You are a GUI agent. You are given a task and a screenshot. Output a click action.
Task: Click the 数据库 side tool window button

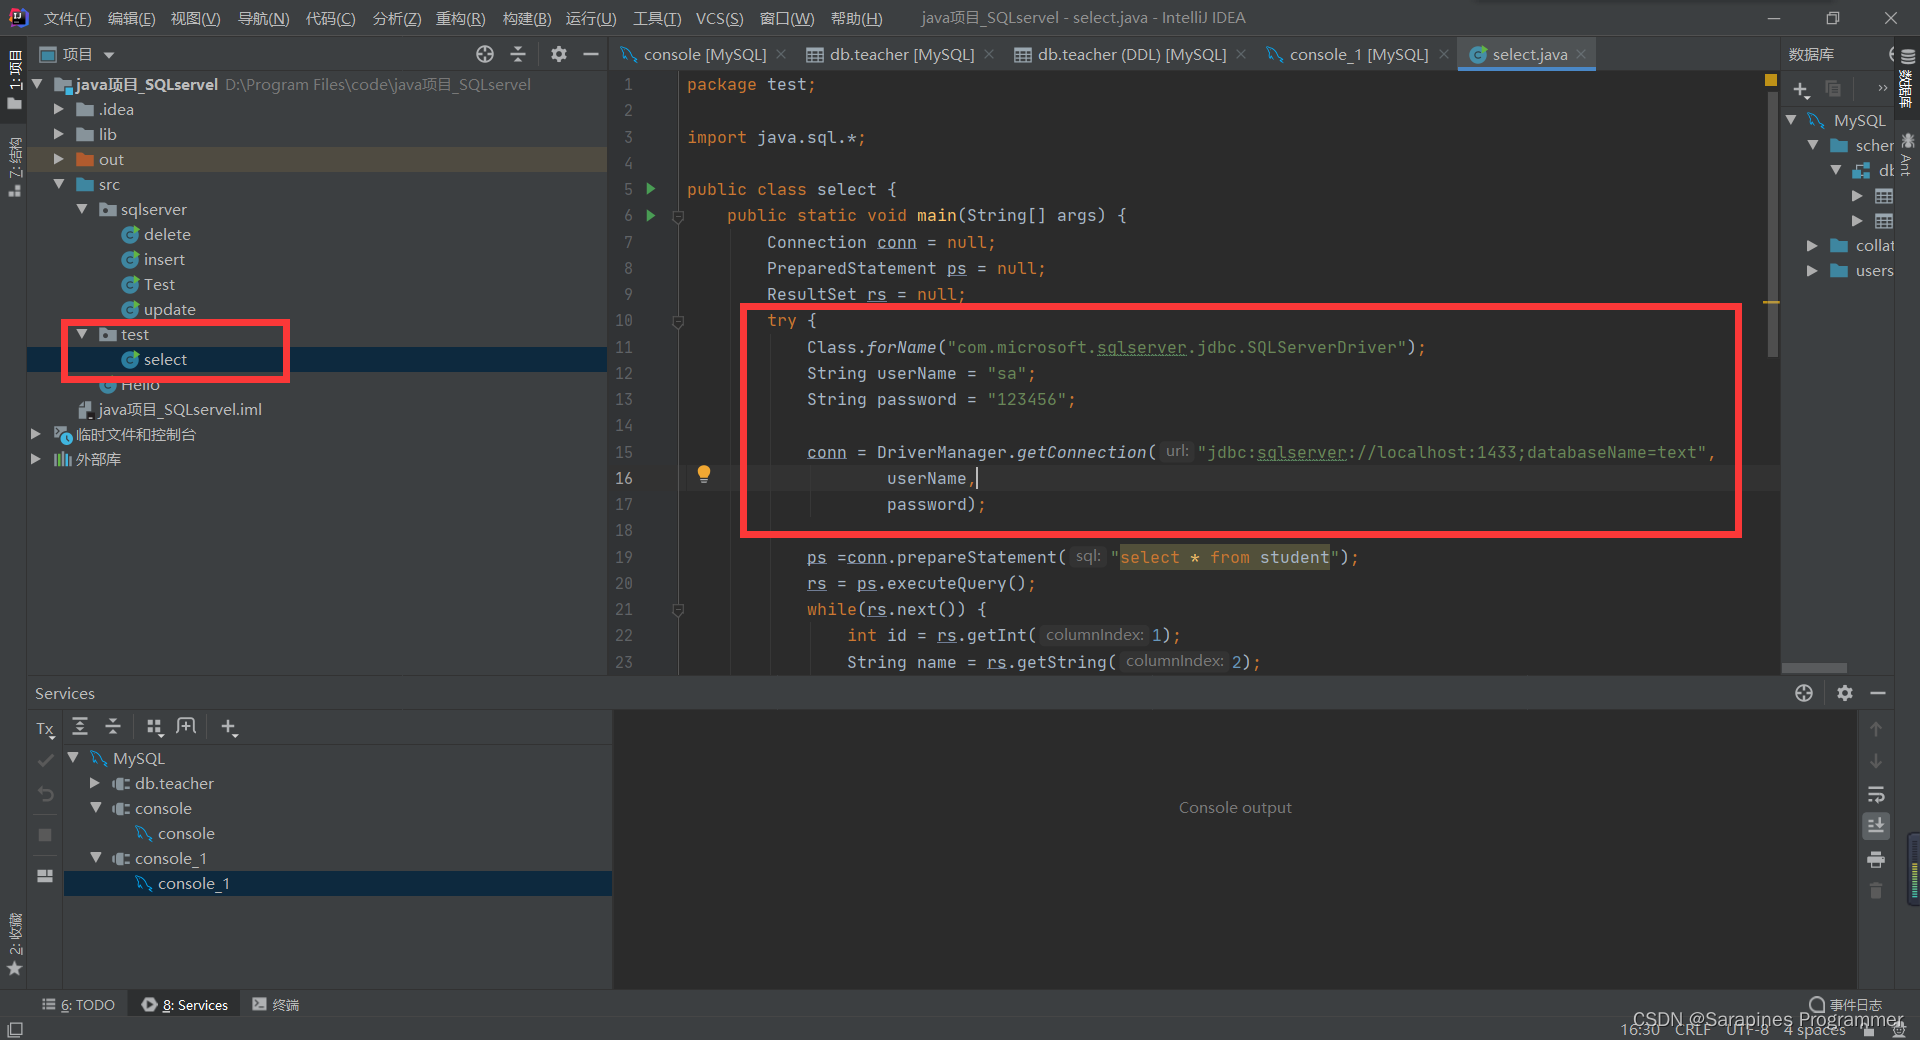(1907, 78)
